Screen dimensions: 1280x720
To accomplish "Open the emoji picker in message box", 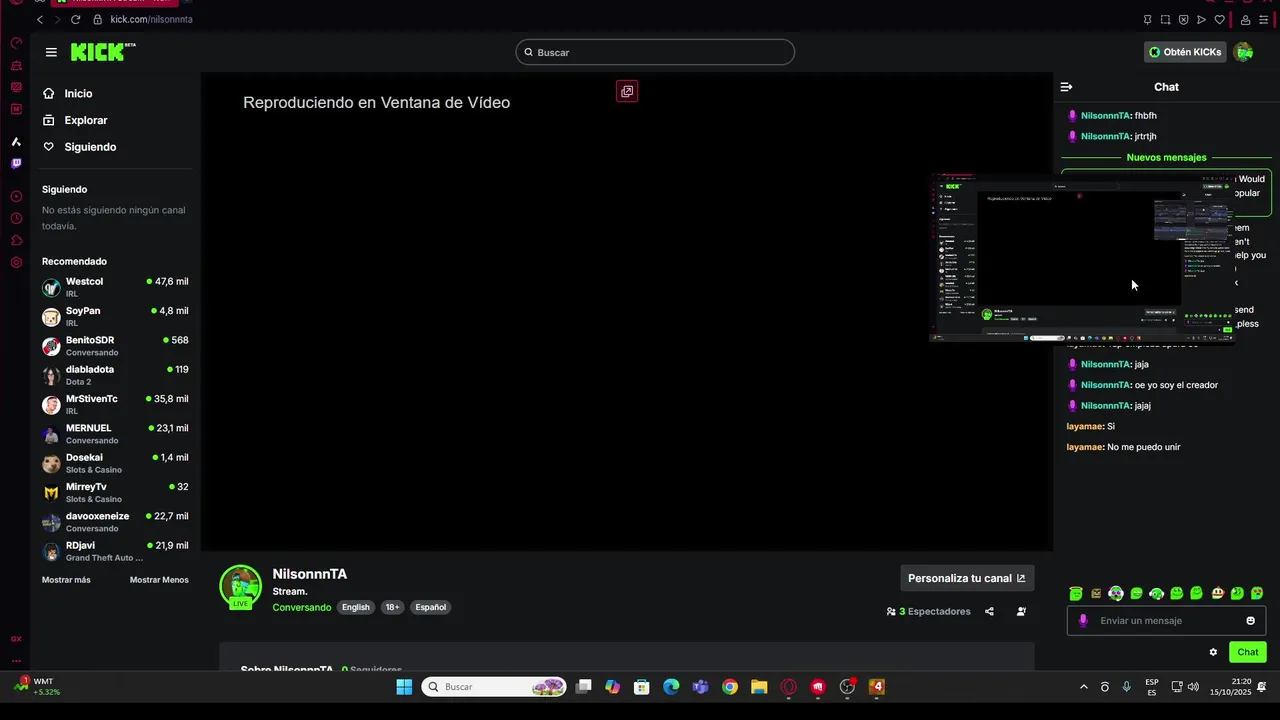I will (1250, 620).
